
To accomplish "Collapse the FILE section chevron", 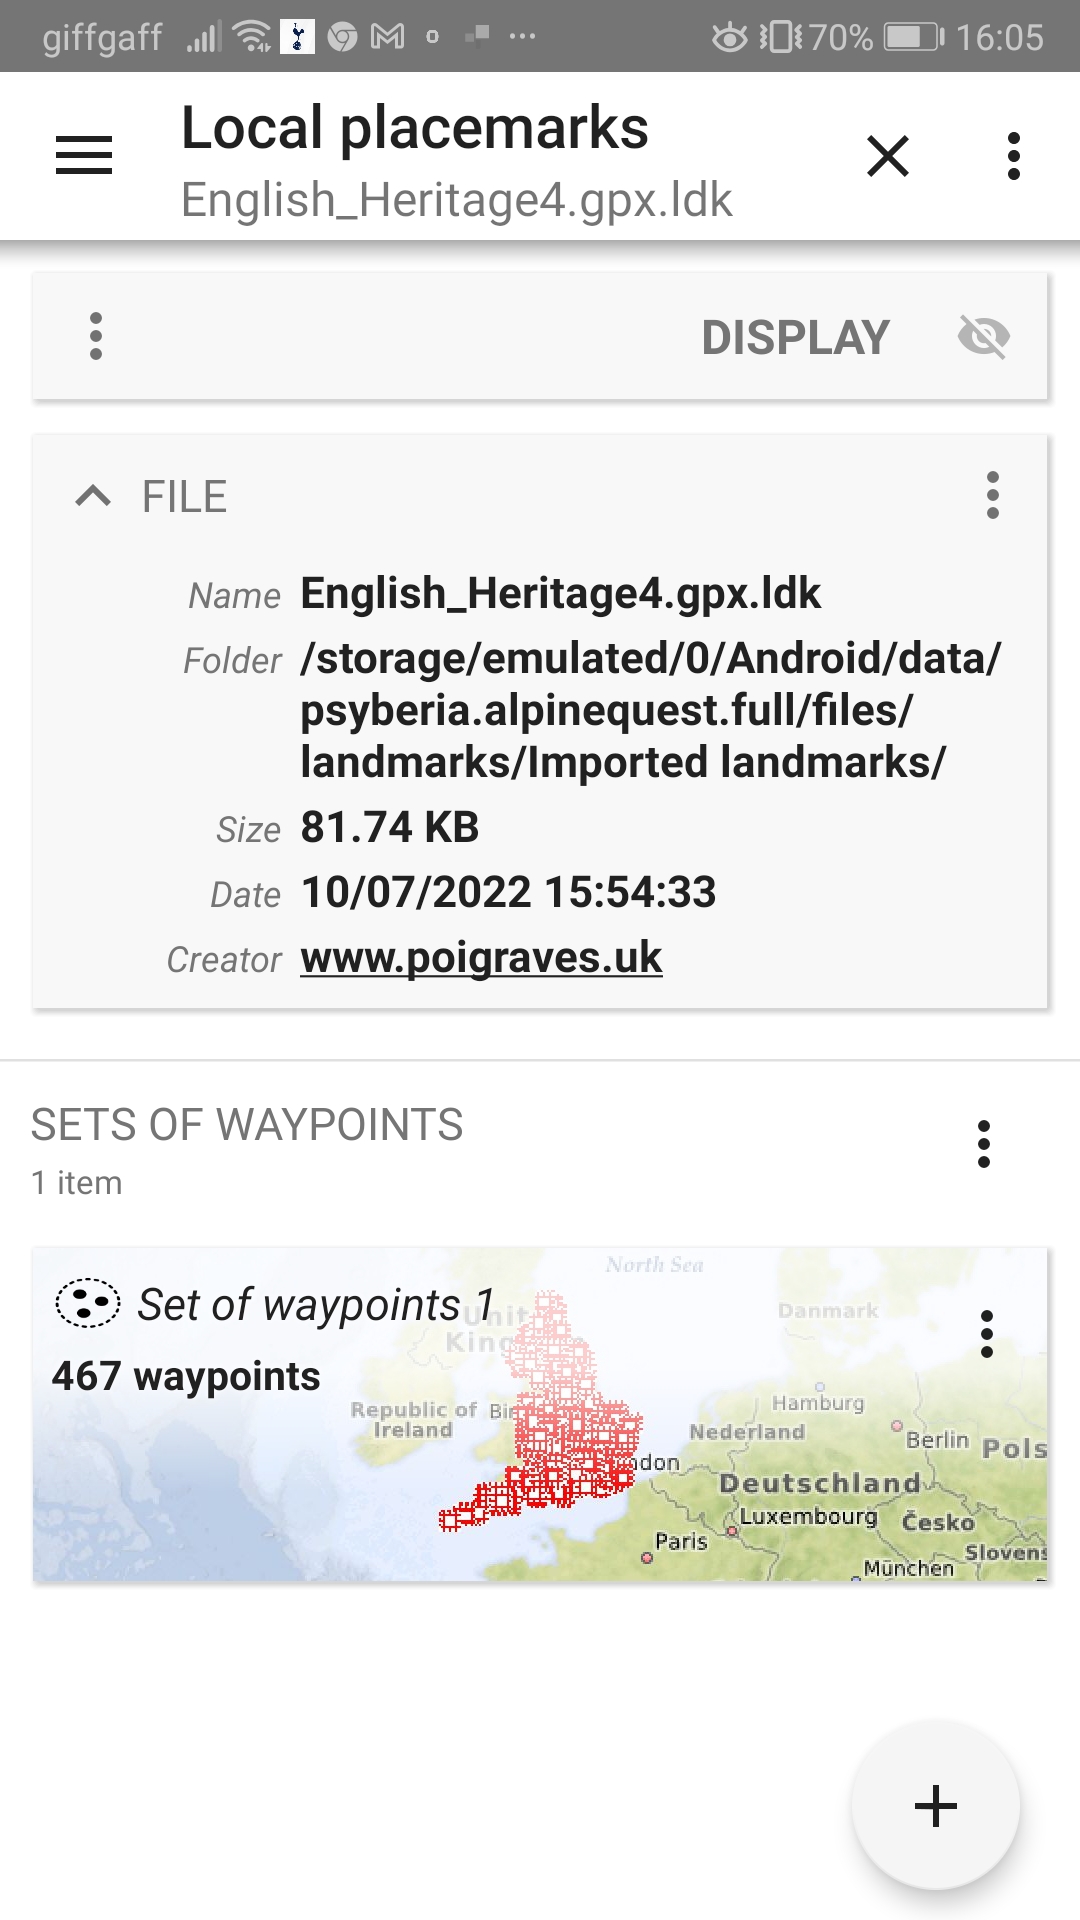I will 93,496.
